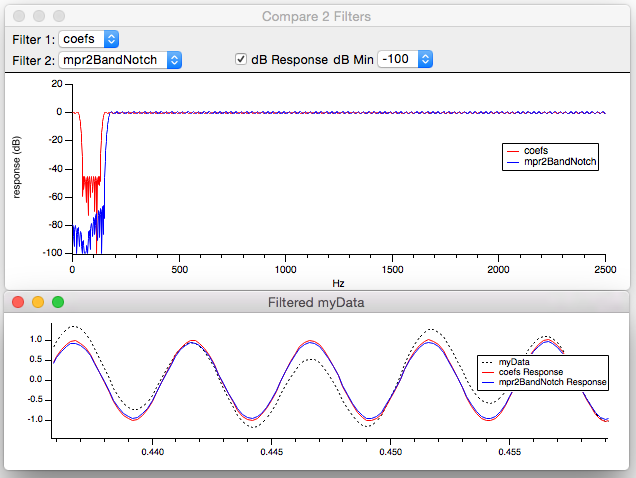Click the Compare 2 Filters title bar

[x=318, y=16]
